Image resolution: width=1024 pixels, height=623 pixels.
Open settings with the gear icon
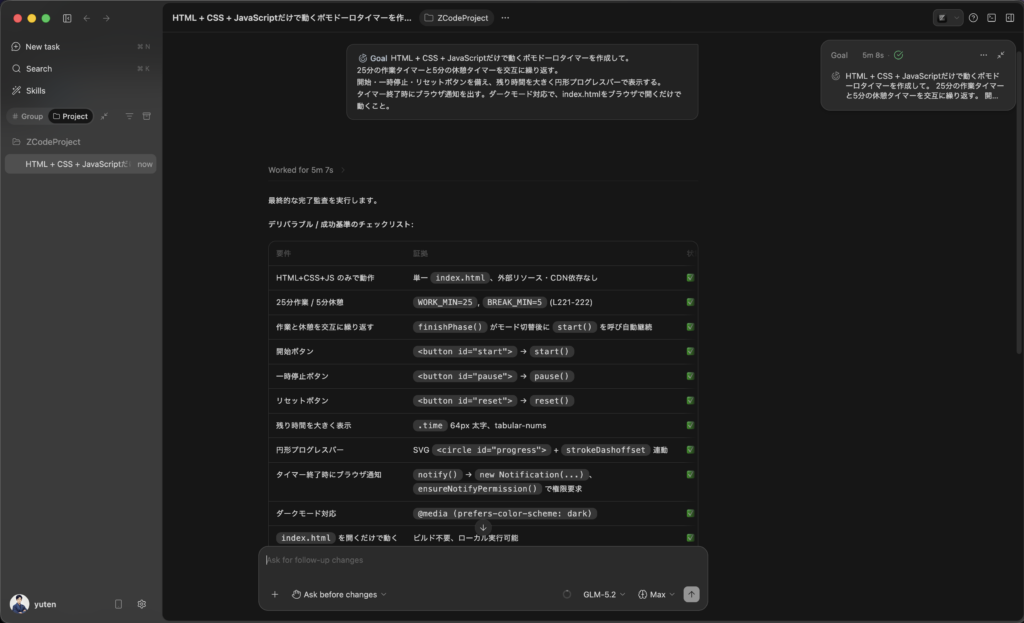click(x=142, y=604)
